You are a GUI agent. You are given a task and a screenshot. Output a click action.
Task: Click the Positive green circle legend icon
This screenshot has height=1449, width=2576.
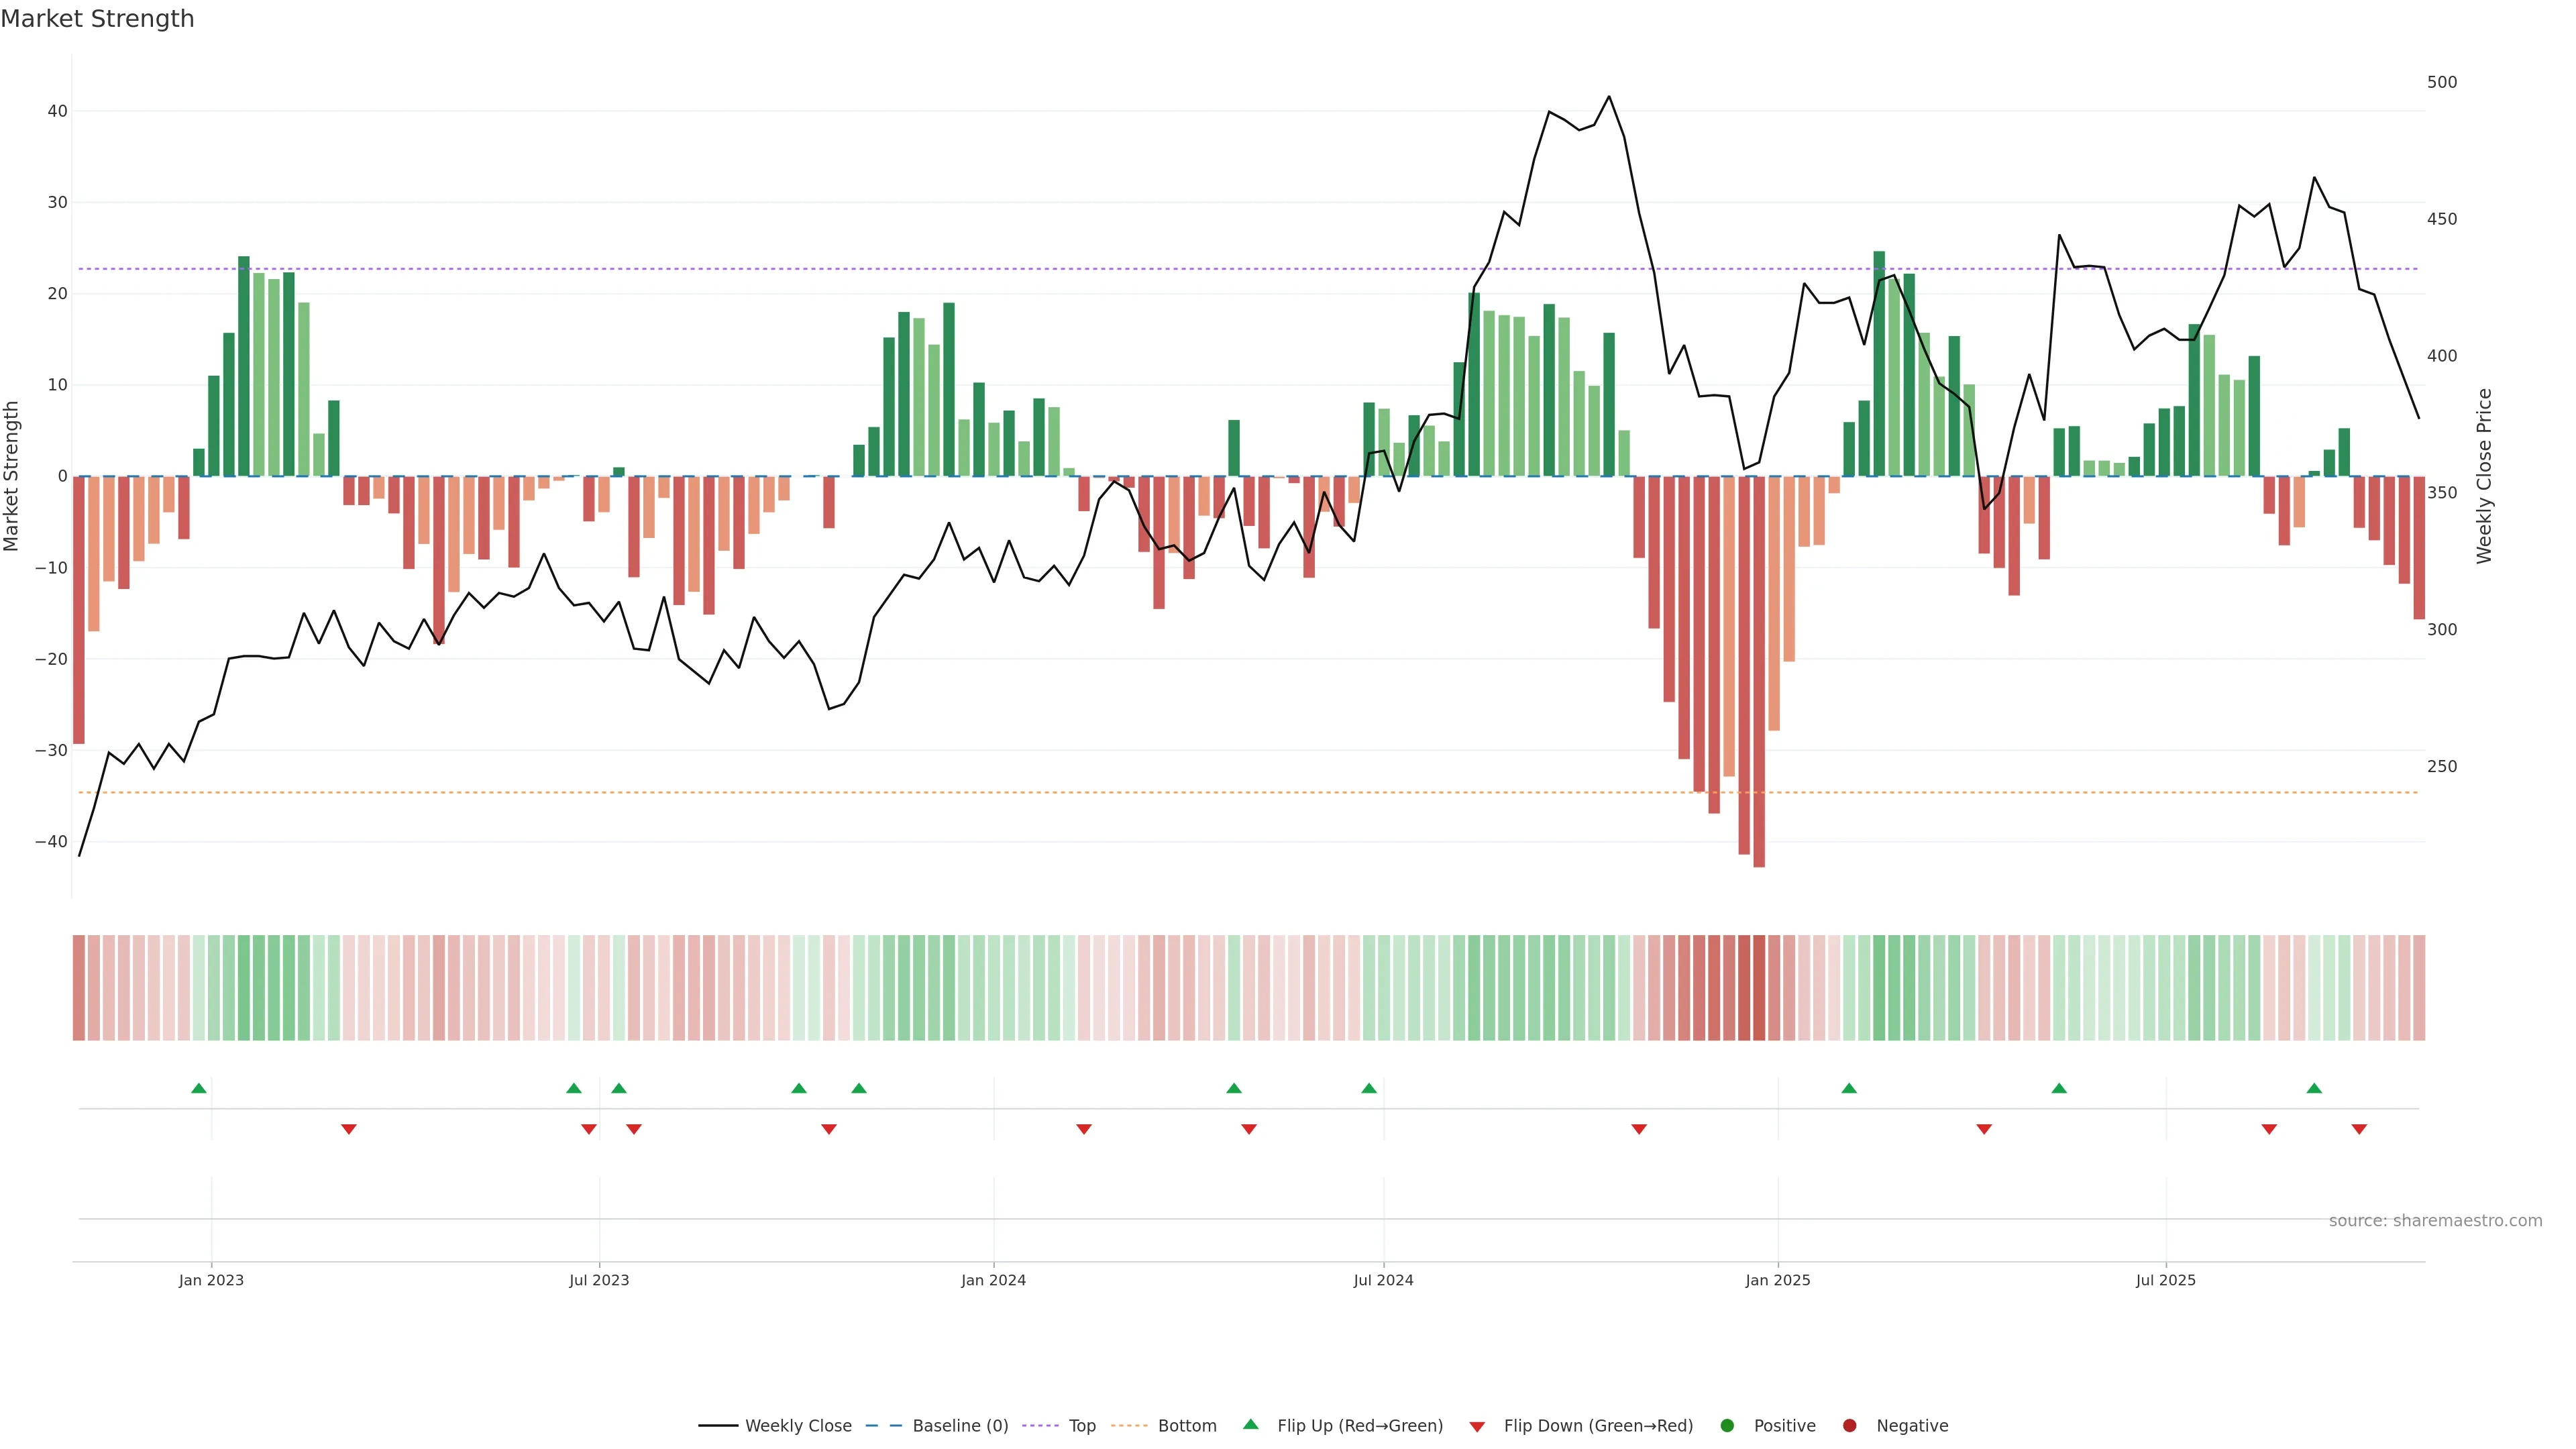pos(1727,1426)
